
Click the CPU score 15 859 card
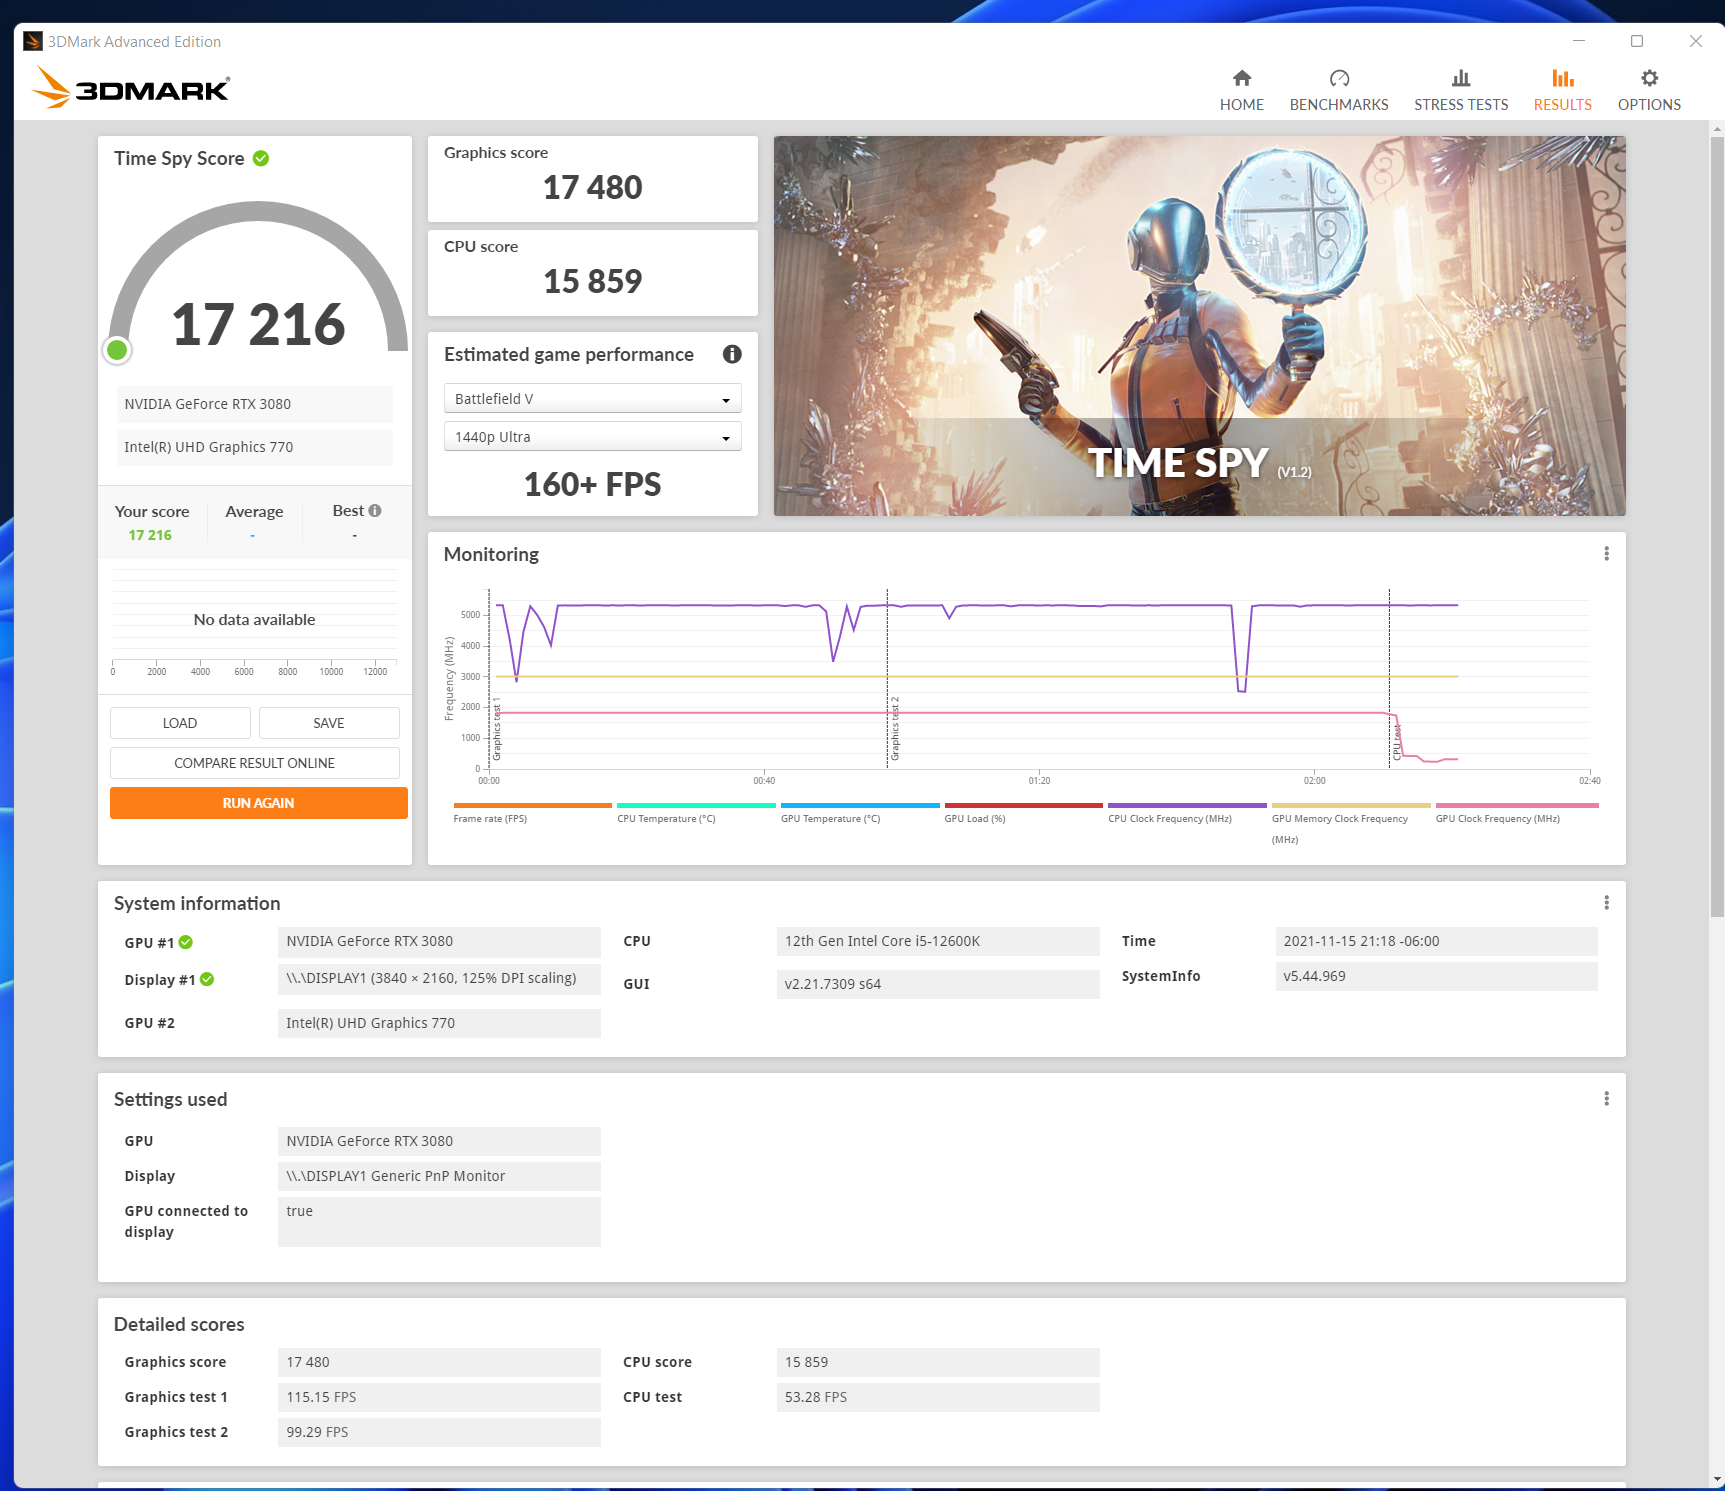[592, 273]
